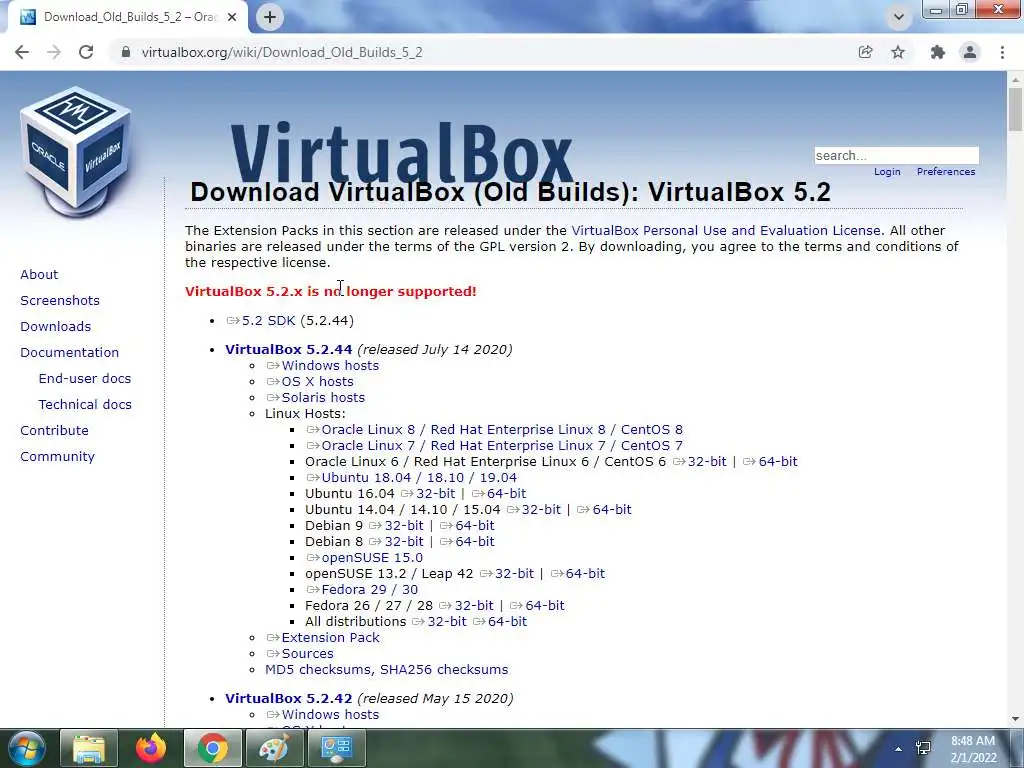Download OS X hosts for 5.2.44
The width and height of the screenshot is (1024, 768).
pyautogui.click(x=310, y=381)
